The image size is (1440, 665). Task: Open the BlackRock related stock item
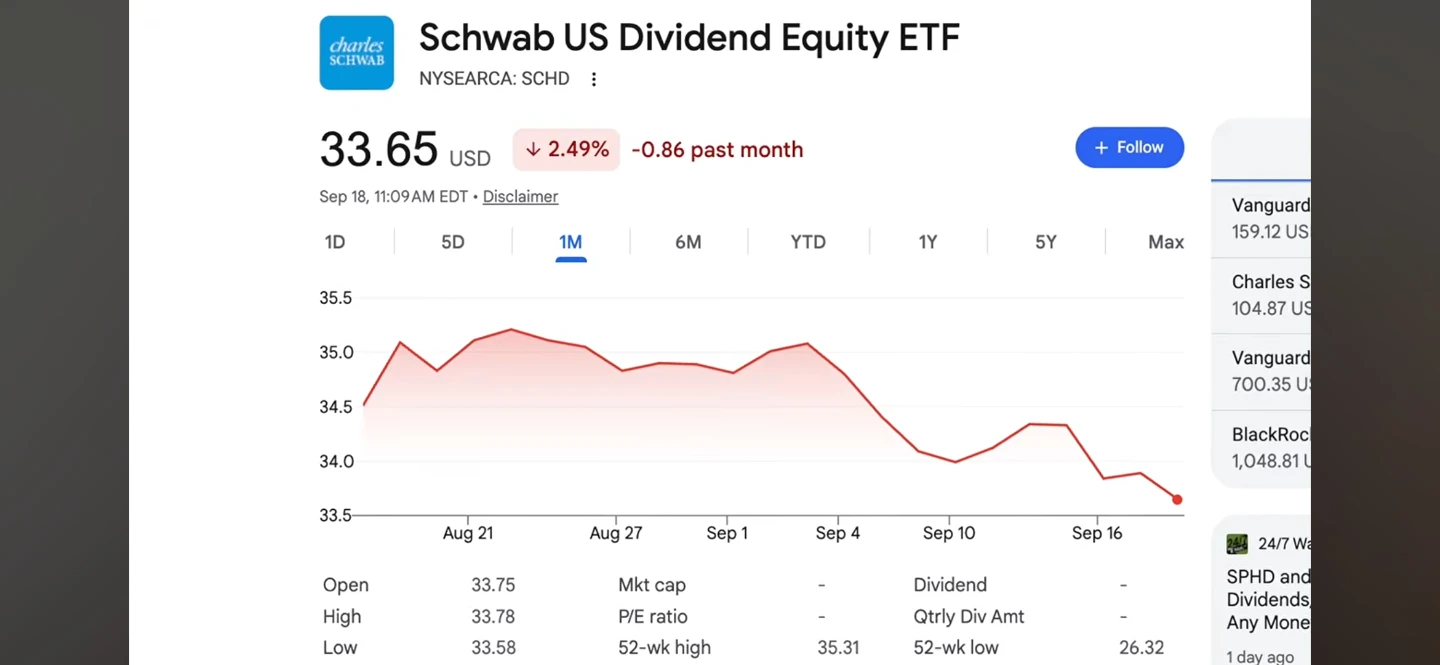click(1262, 448)
